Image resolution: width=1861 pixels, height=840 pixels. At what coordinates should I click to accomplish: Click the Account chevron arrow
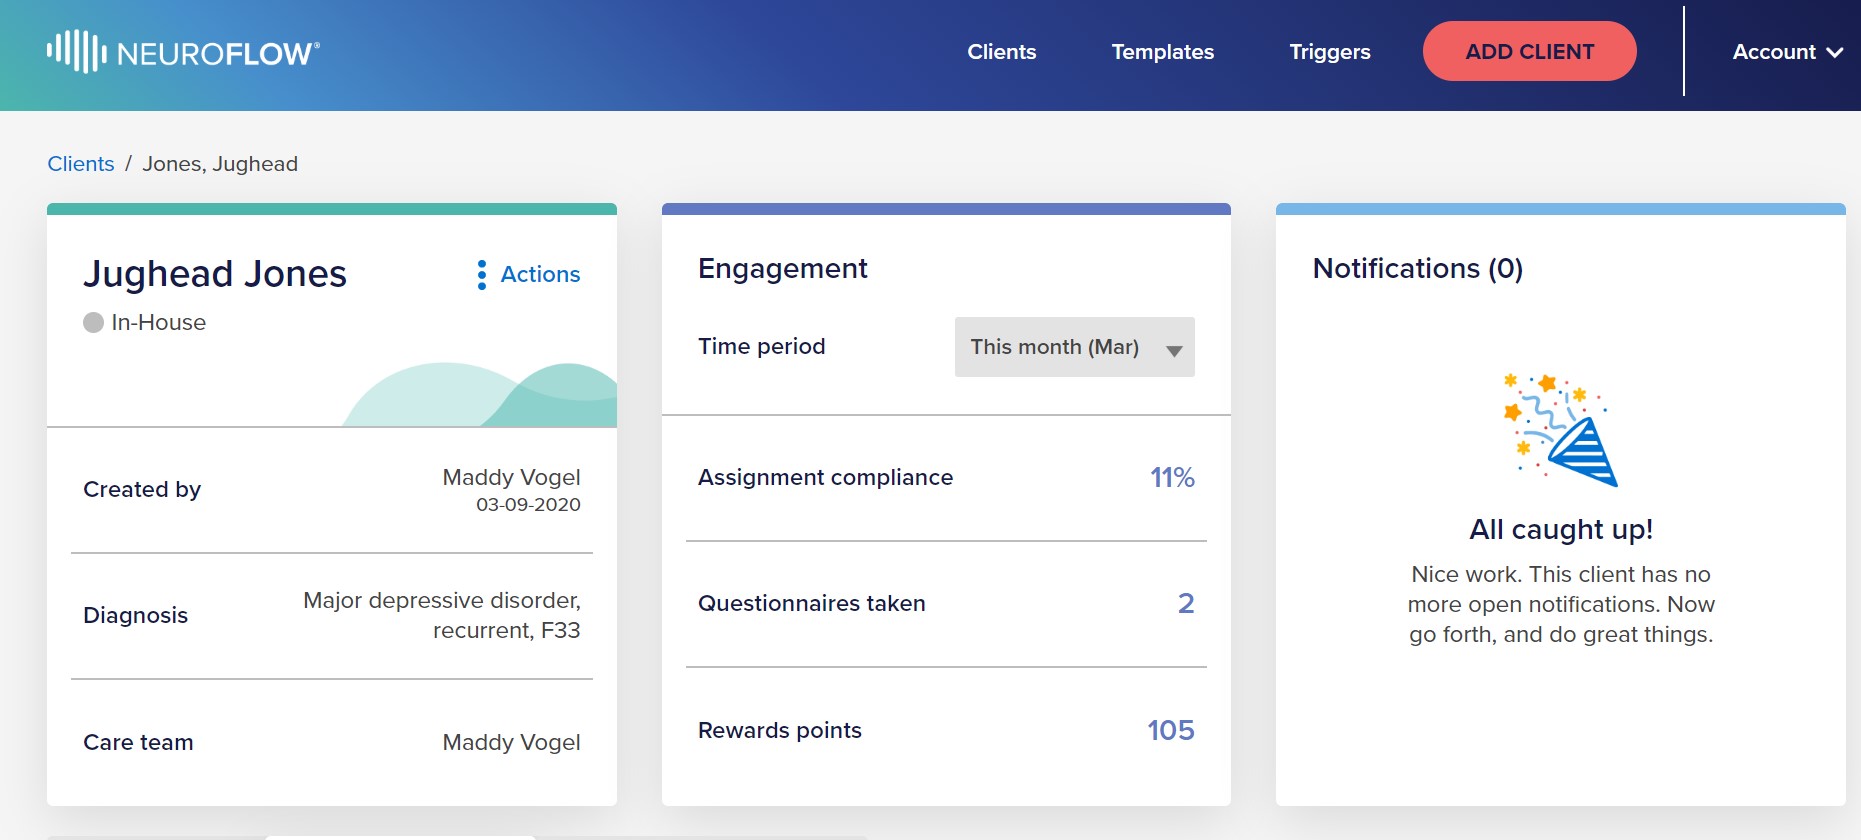point(1834,53)
